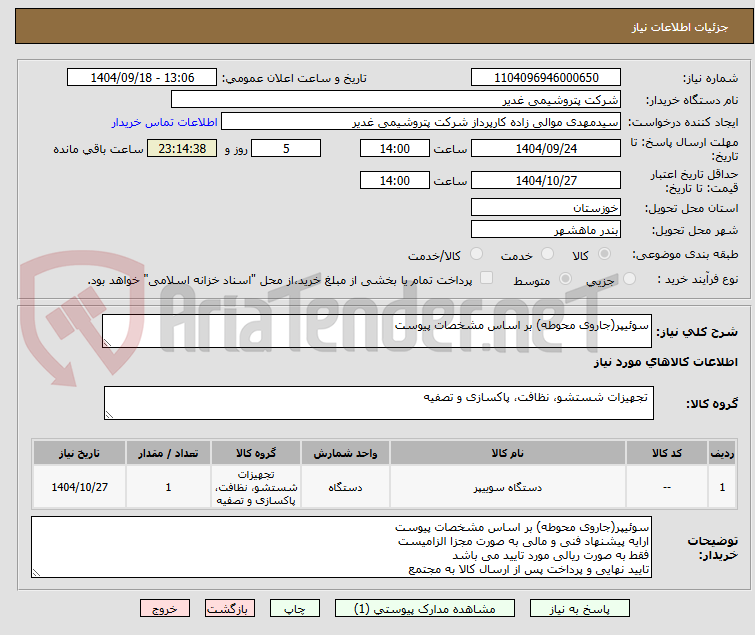Click the table cell 'دستگاه سوییپر'

(508, 488)
